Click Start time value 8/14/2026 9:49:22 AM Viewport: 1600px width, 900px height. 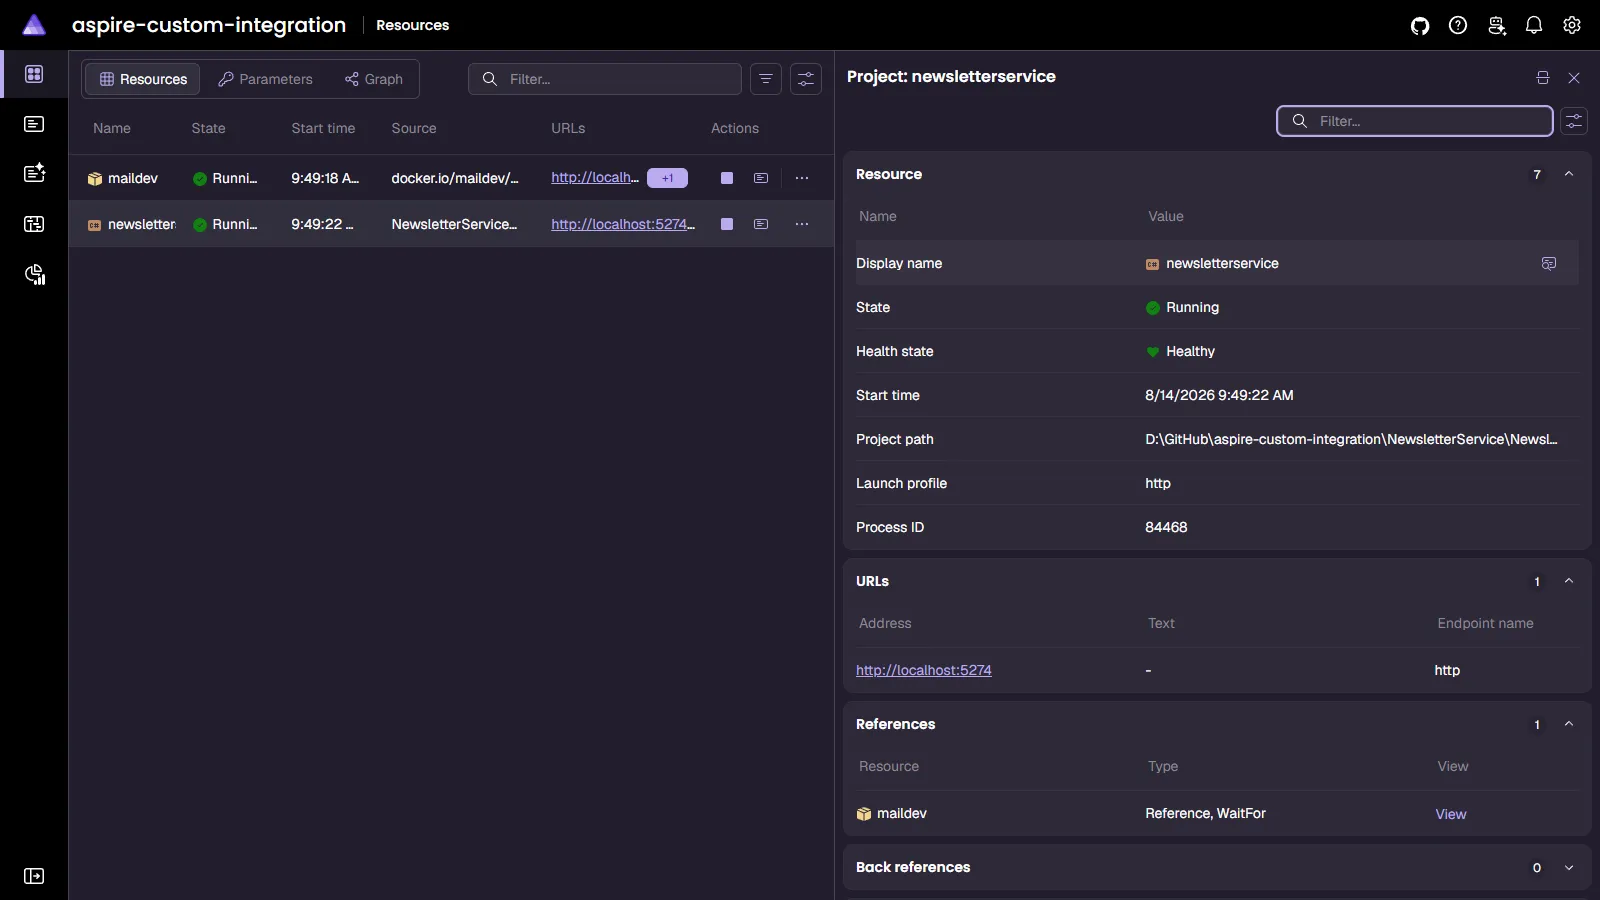(x=1219, y=395)
